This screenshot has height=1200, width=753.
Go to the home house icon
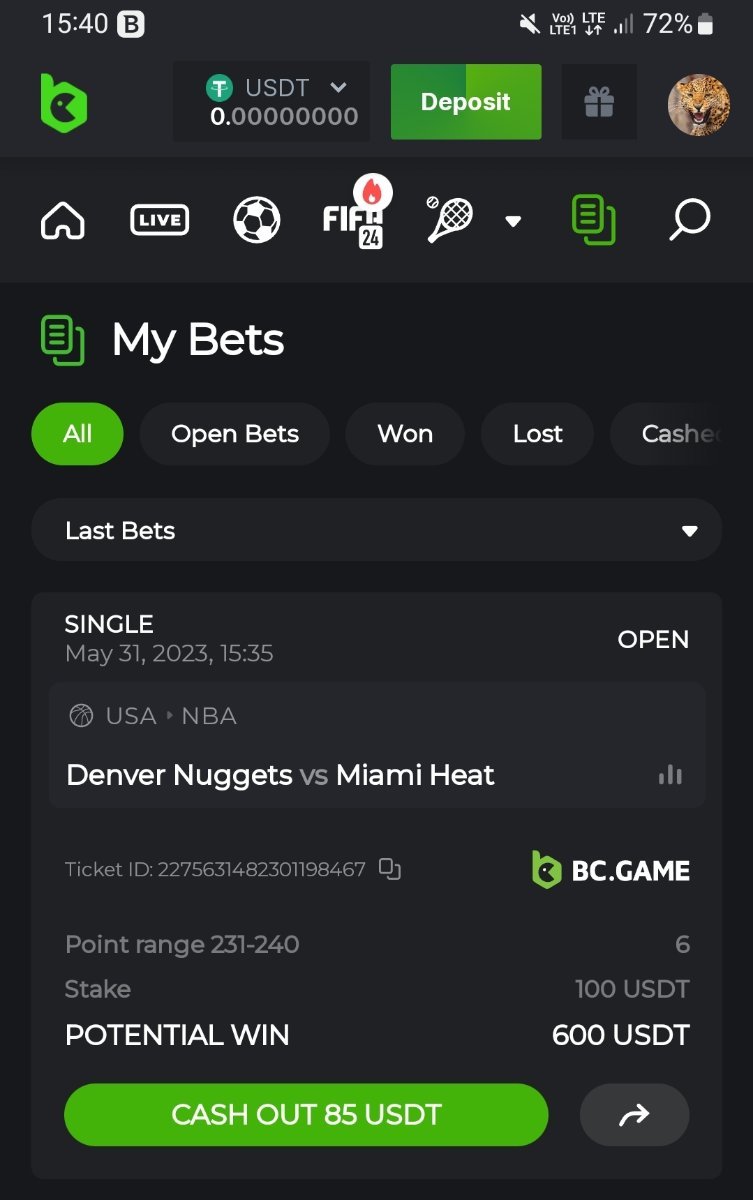tap(63, 220)
